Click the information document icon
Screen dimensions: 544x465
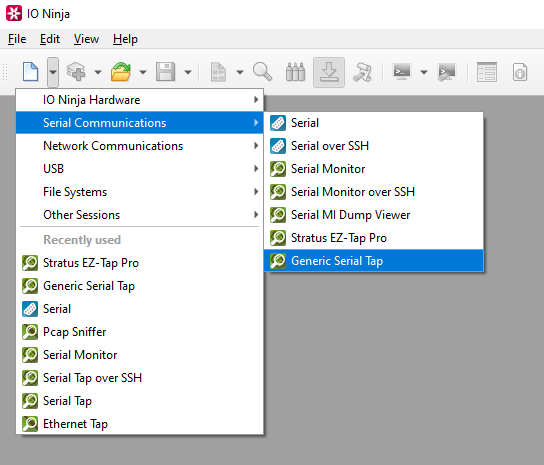click(520, 72)
